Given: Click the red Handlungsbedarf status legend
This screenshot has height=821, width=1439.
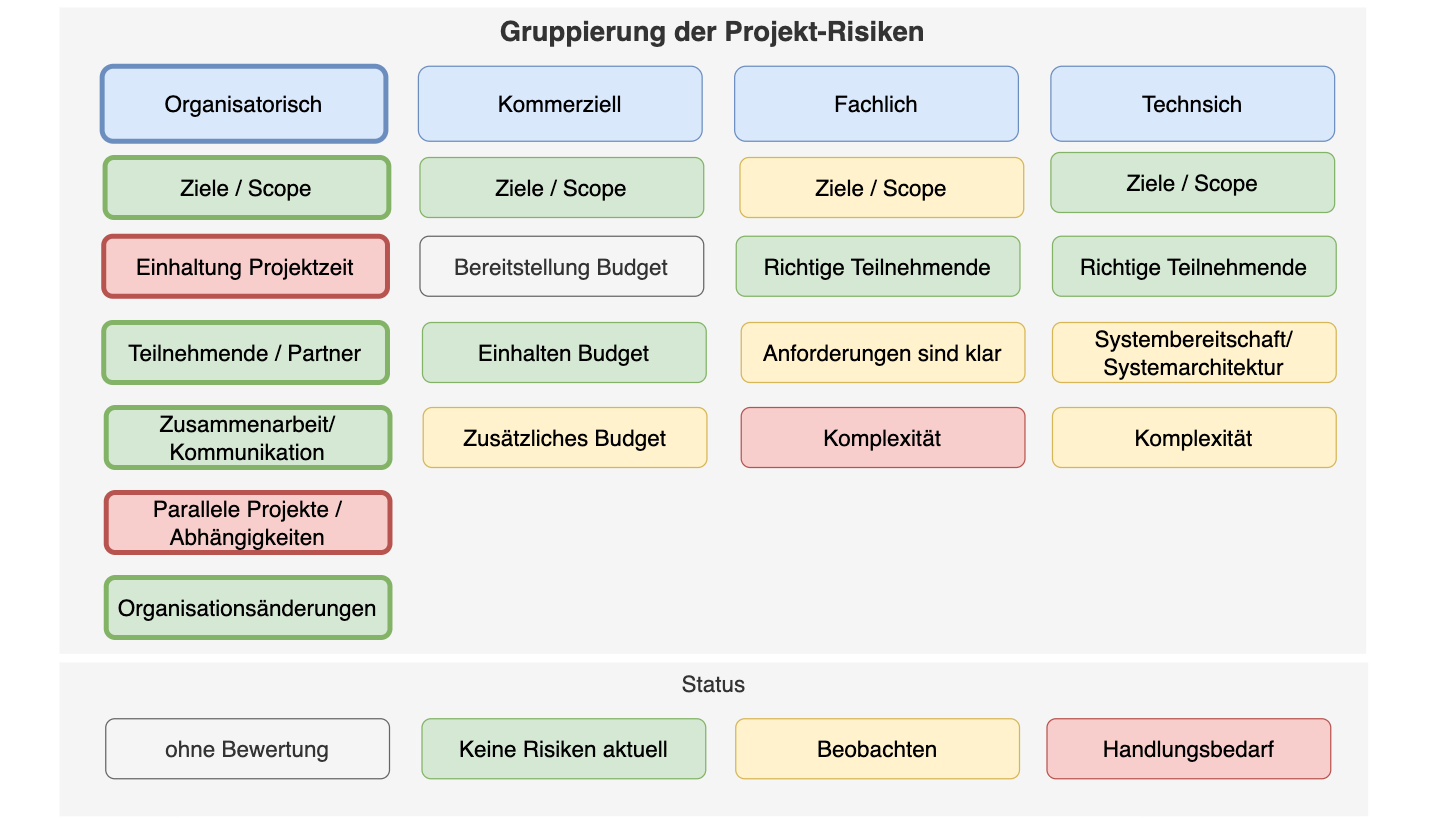Looking at the screenshot, I should [x=1188, y=749].
